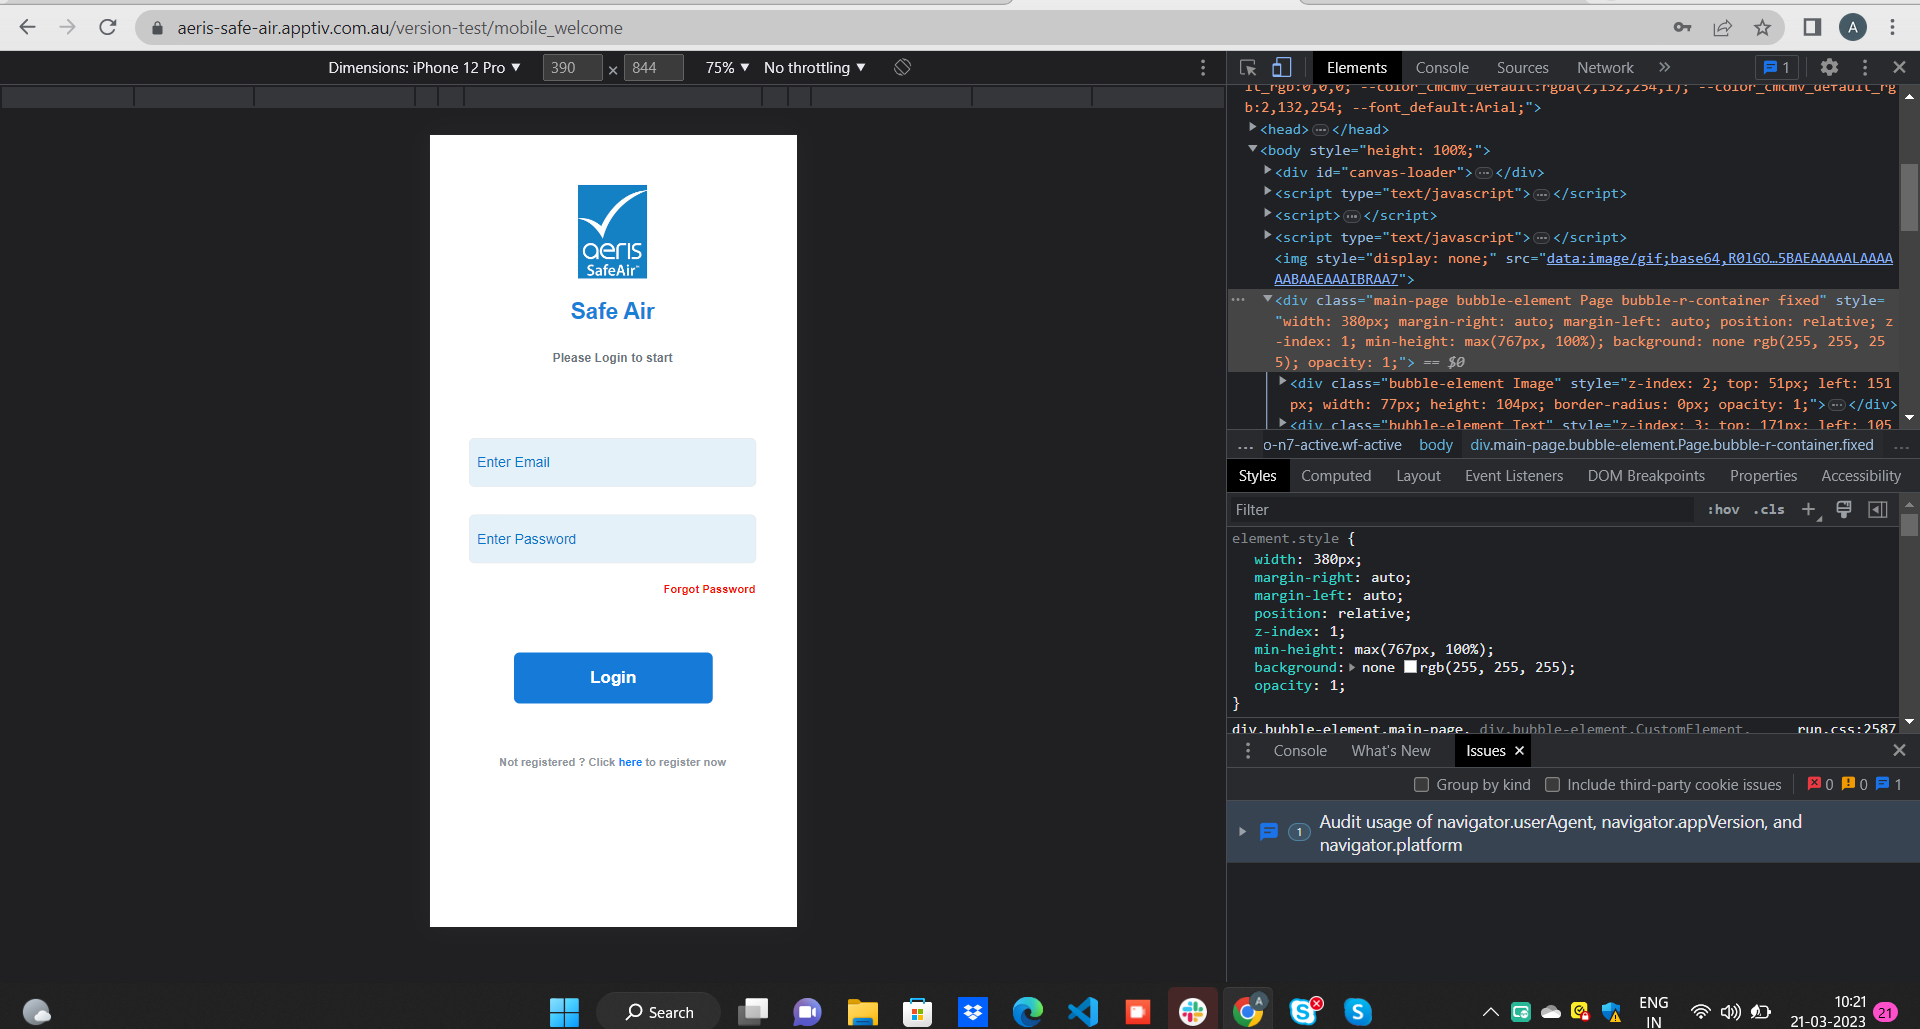Viewport: 1920px width, 1029px height.
Task: Click the body breadcrumb element
Action: (x=1436, y=445)
